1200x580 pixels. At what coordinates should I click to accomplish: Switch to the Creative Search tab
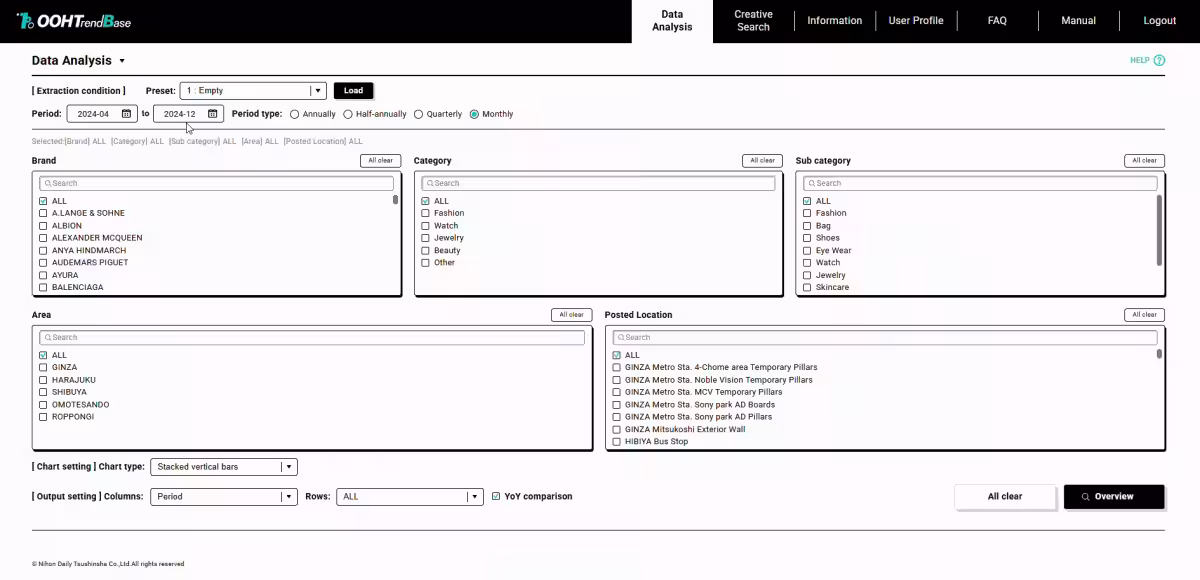pyautogui.click(x=753, y=21)
